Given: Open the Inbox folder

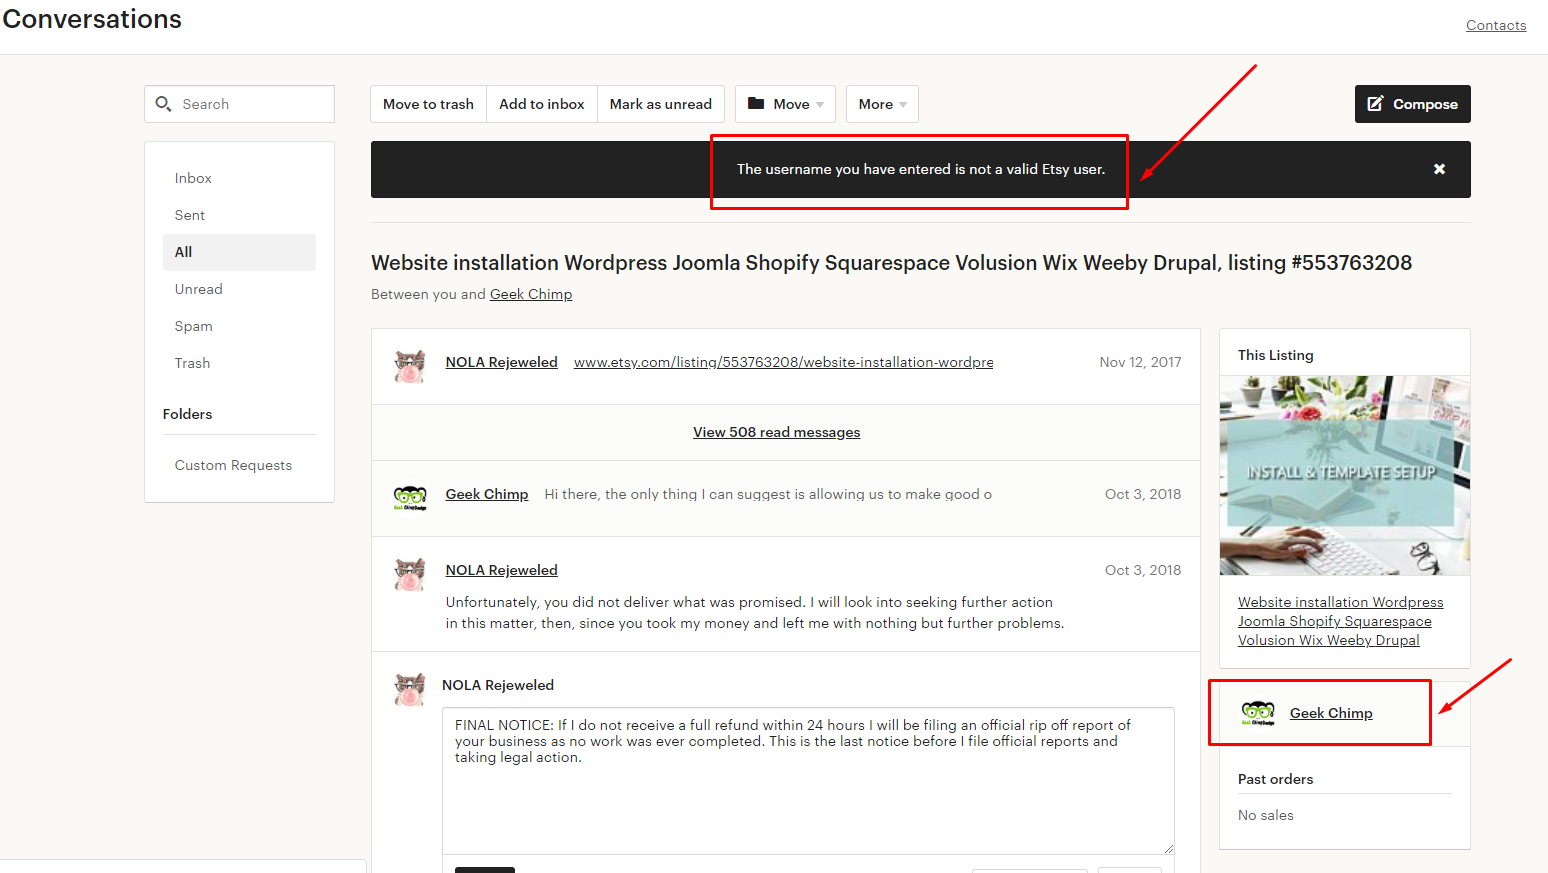Looking at the screenshot, I should point(239,178).
